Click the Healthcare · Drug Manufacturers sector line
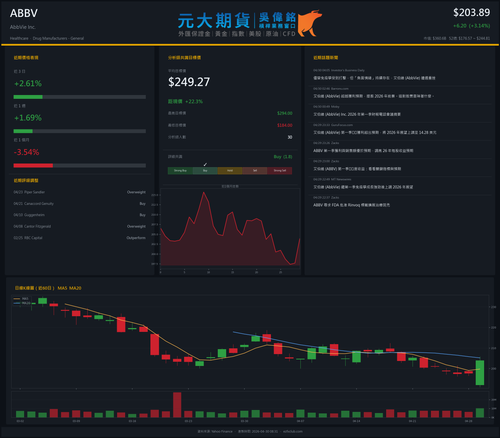Screen dimensions: 500x438 coord(47,38)
